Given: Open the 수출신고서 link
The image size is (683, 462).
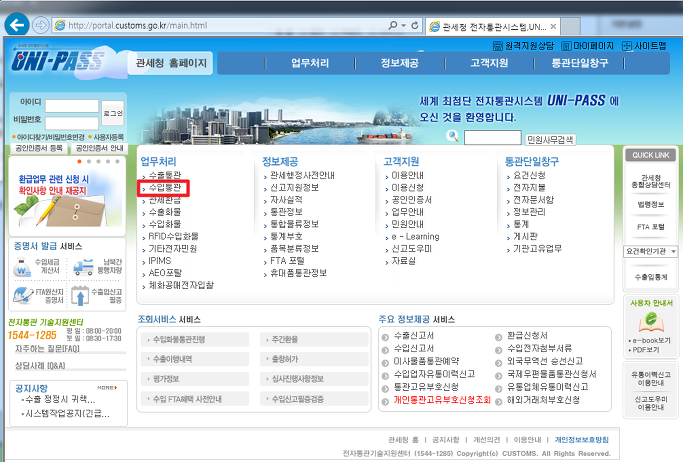Looking at the screenshot, I should pos(414,336).
